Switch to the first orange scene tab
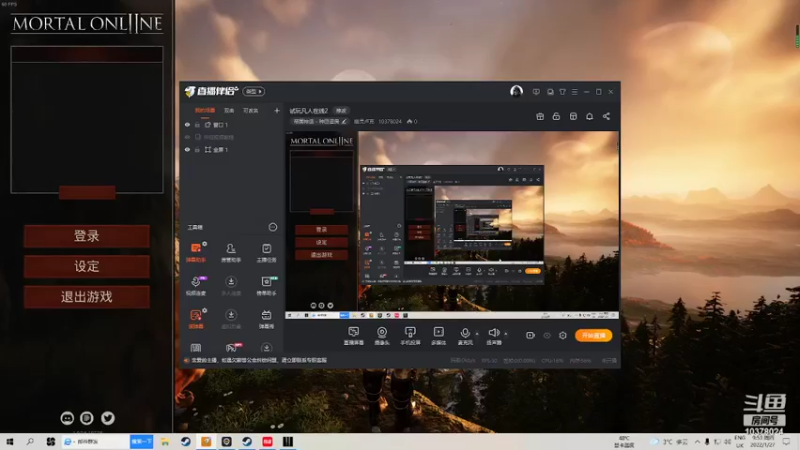800x450 pixels. [205, 111]
